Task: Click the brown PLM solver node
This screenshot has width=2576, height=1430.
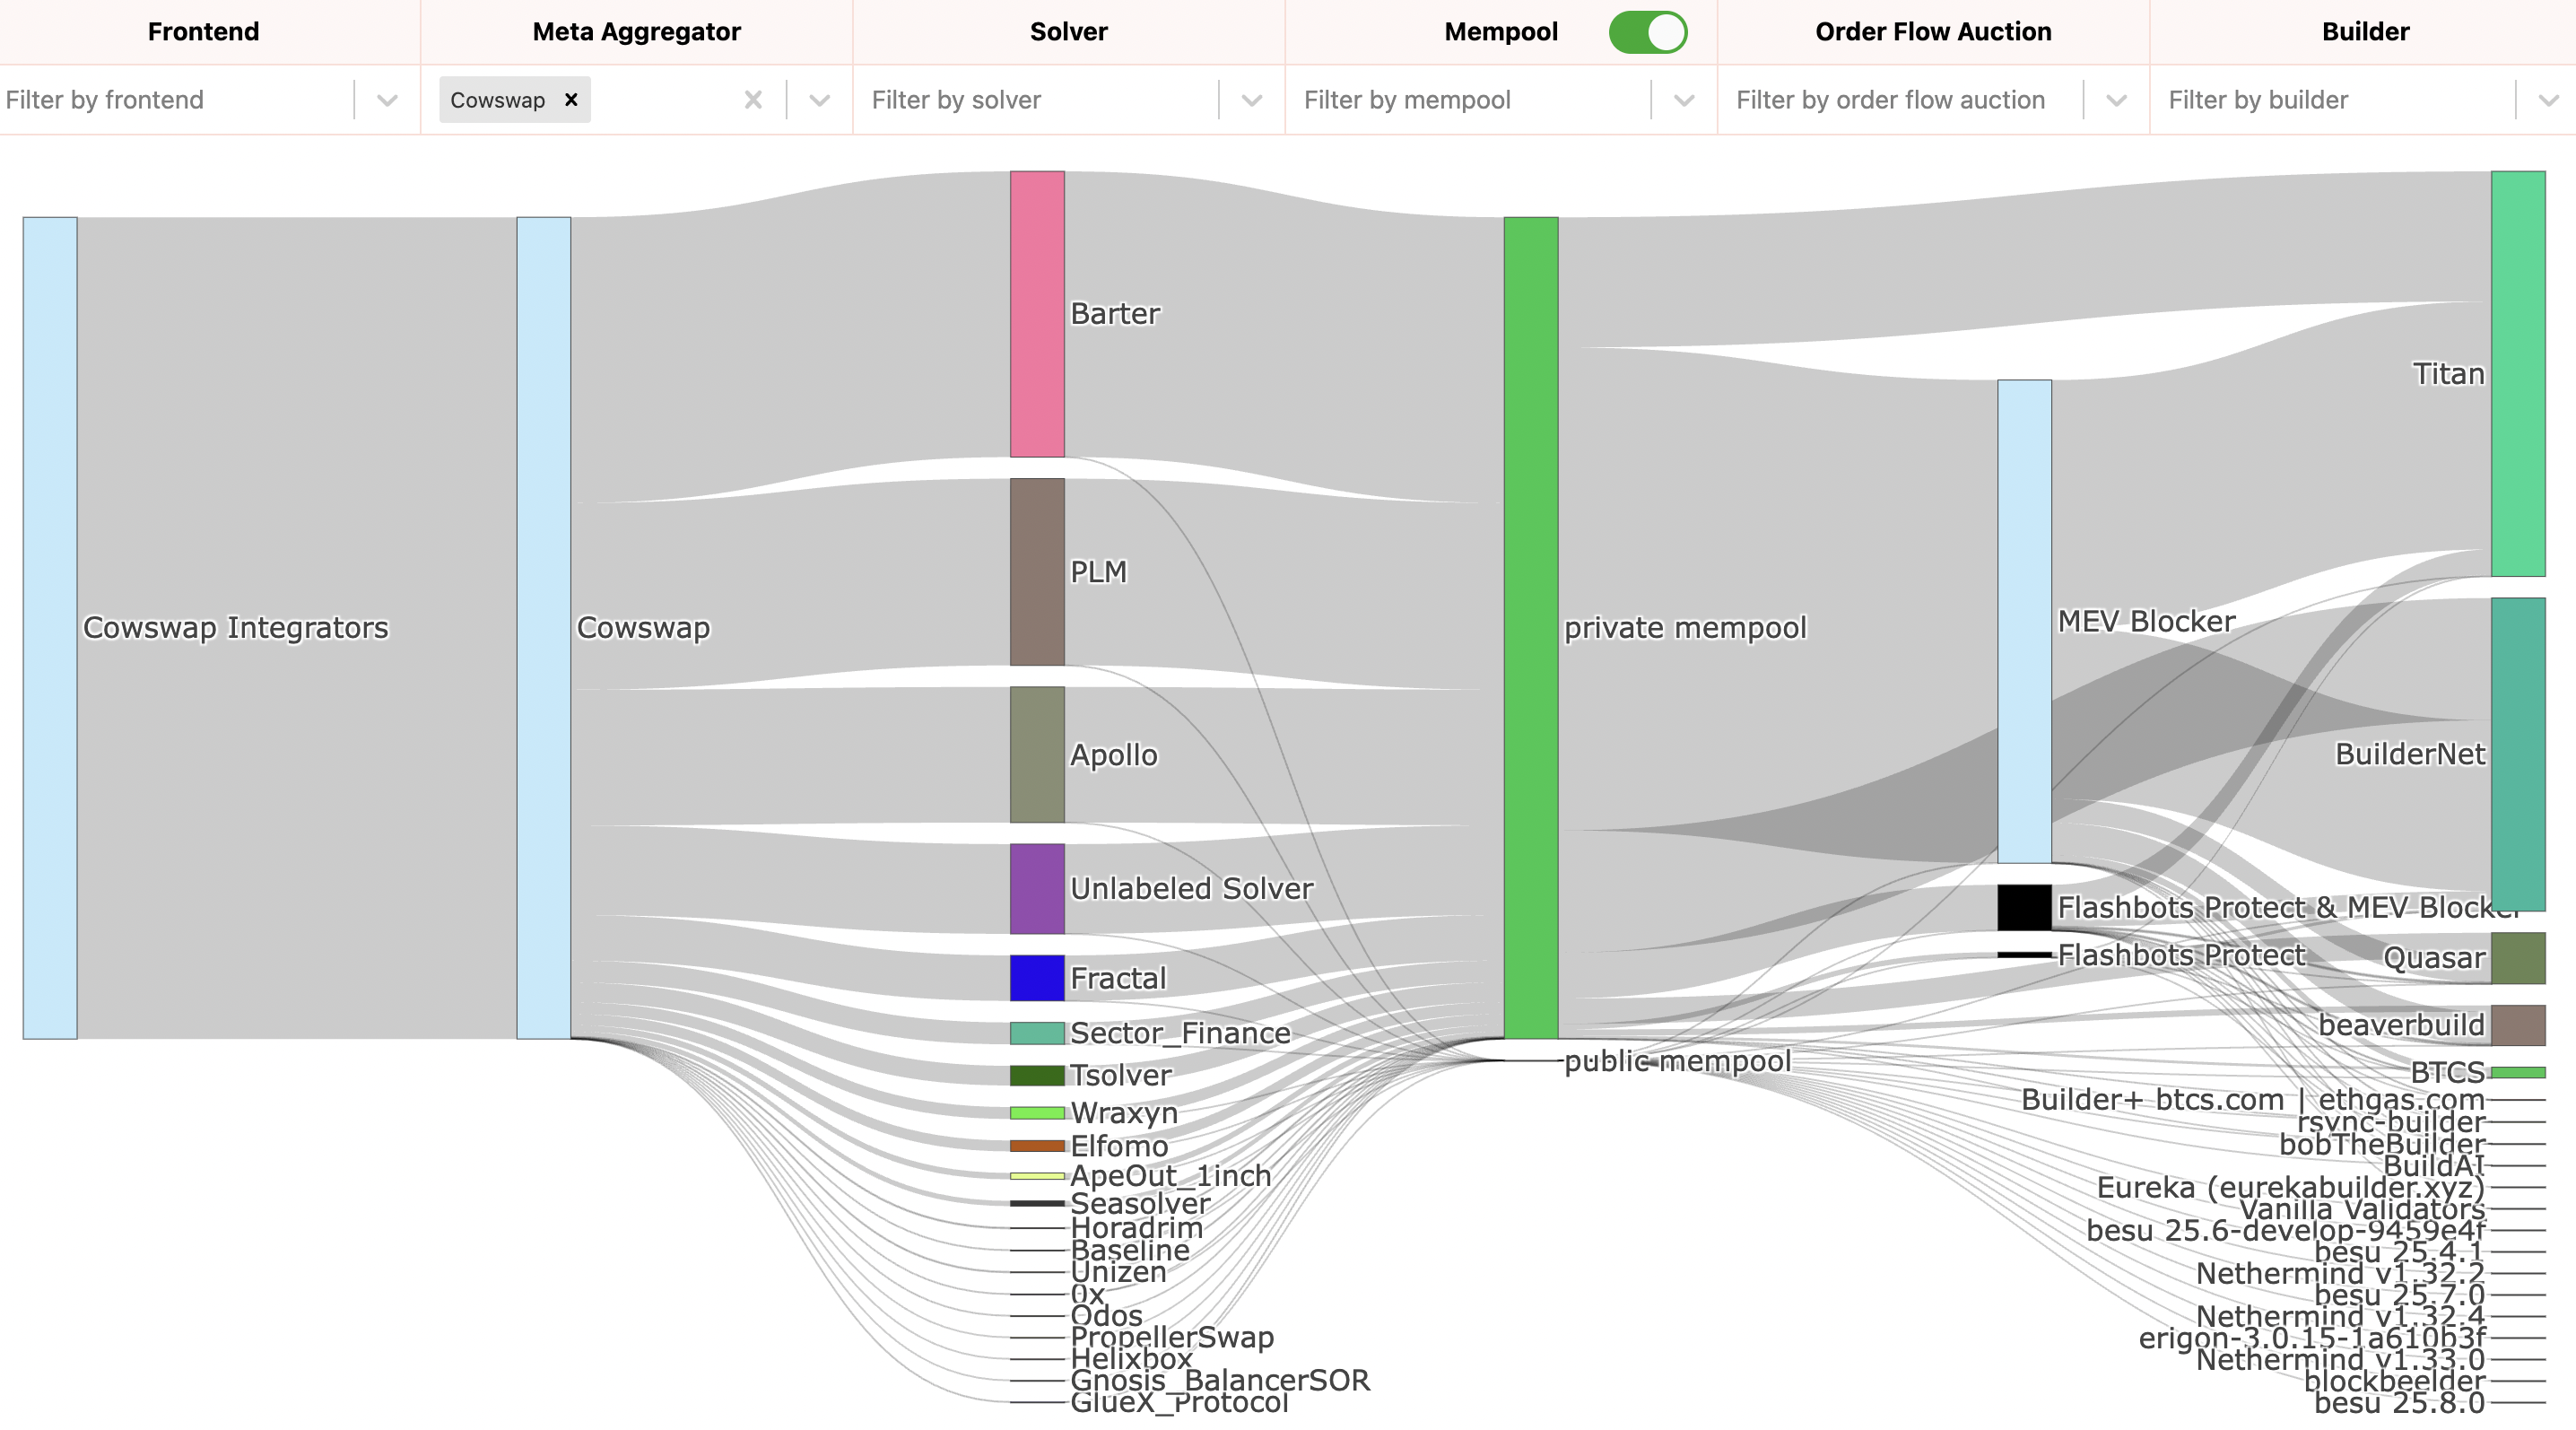Action: (1037, 572)
